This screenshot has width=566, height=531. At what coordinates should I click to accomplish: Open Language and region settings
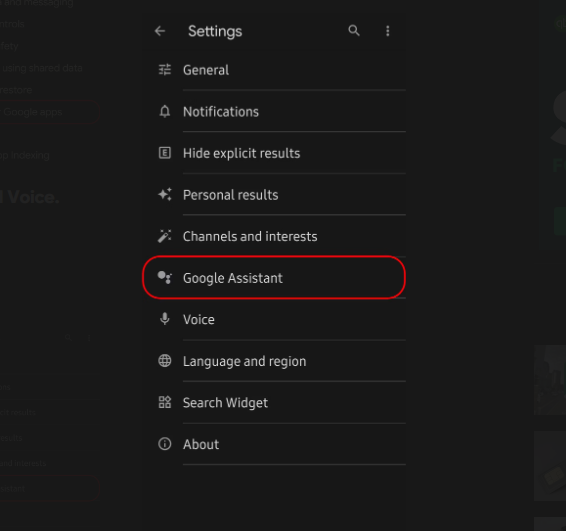point(274,361)
